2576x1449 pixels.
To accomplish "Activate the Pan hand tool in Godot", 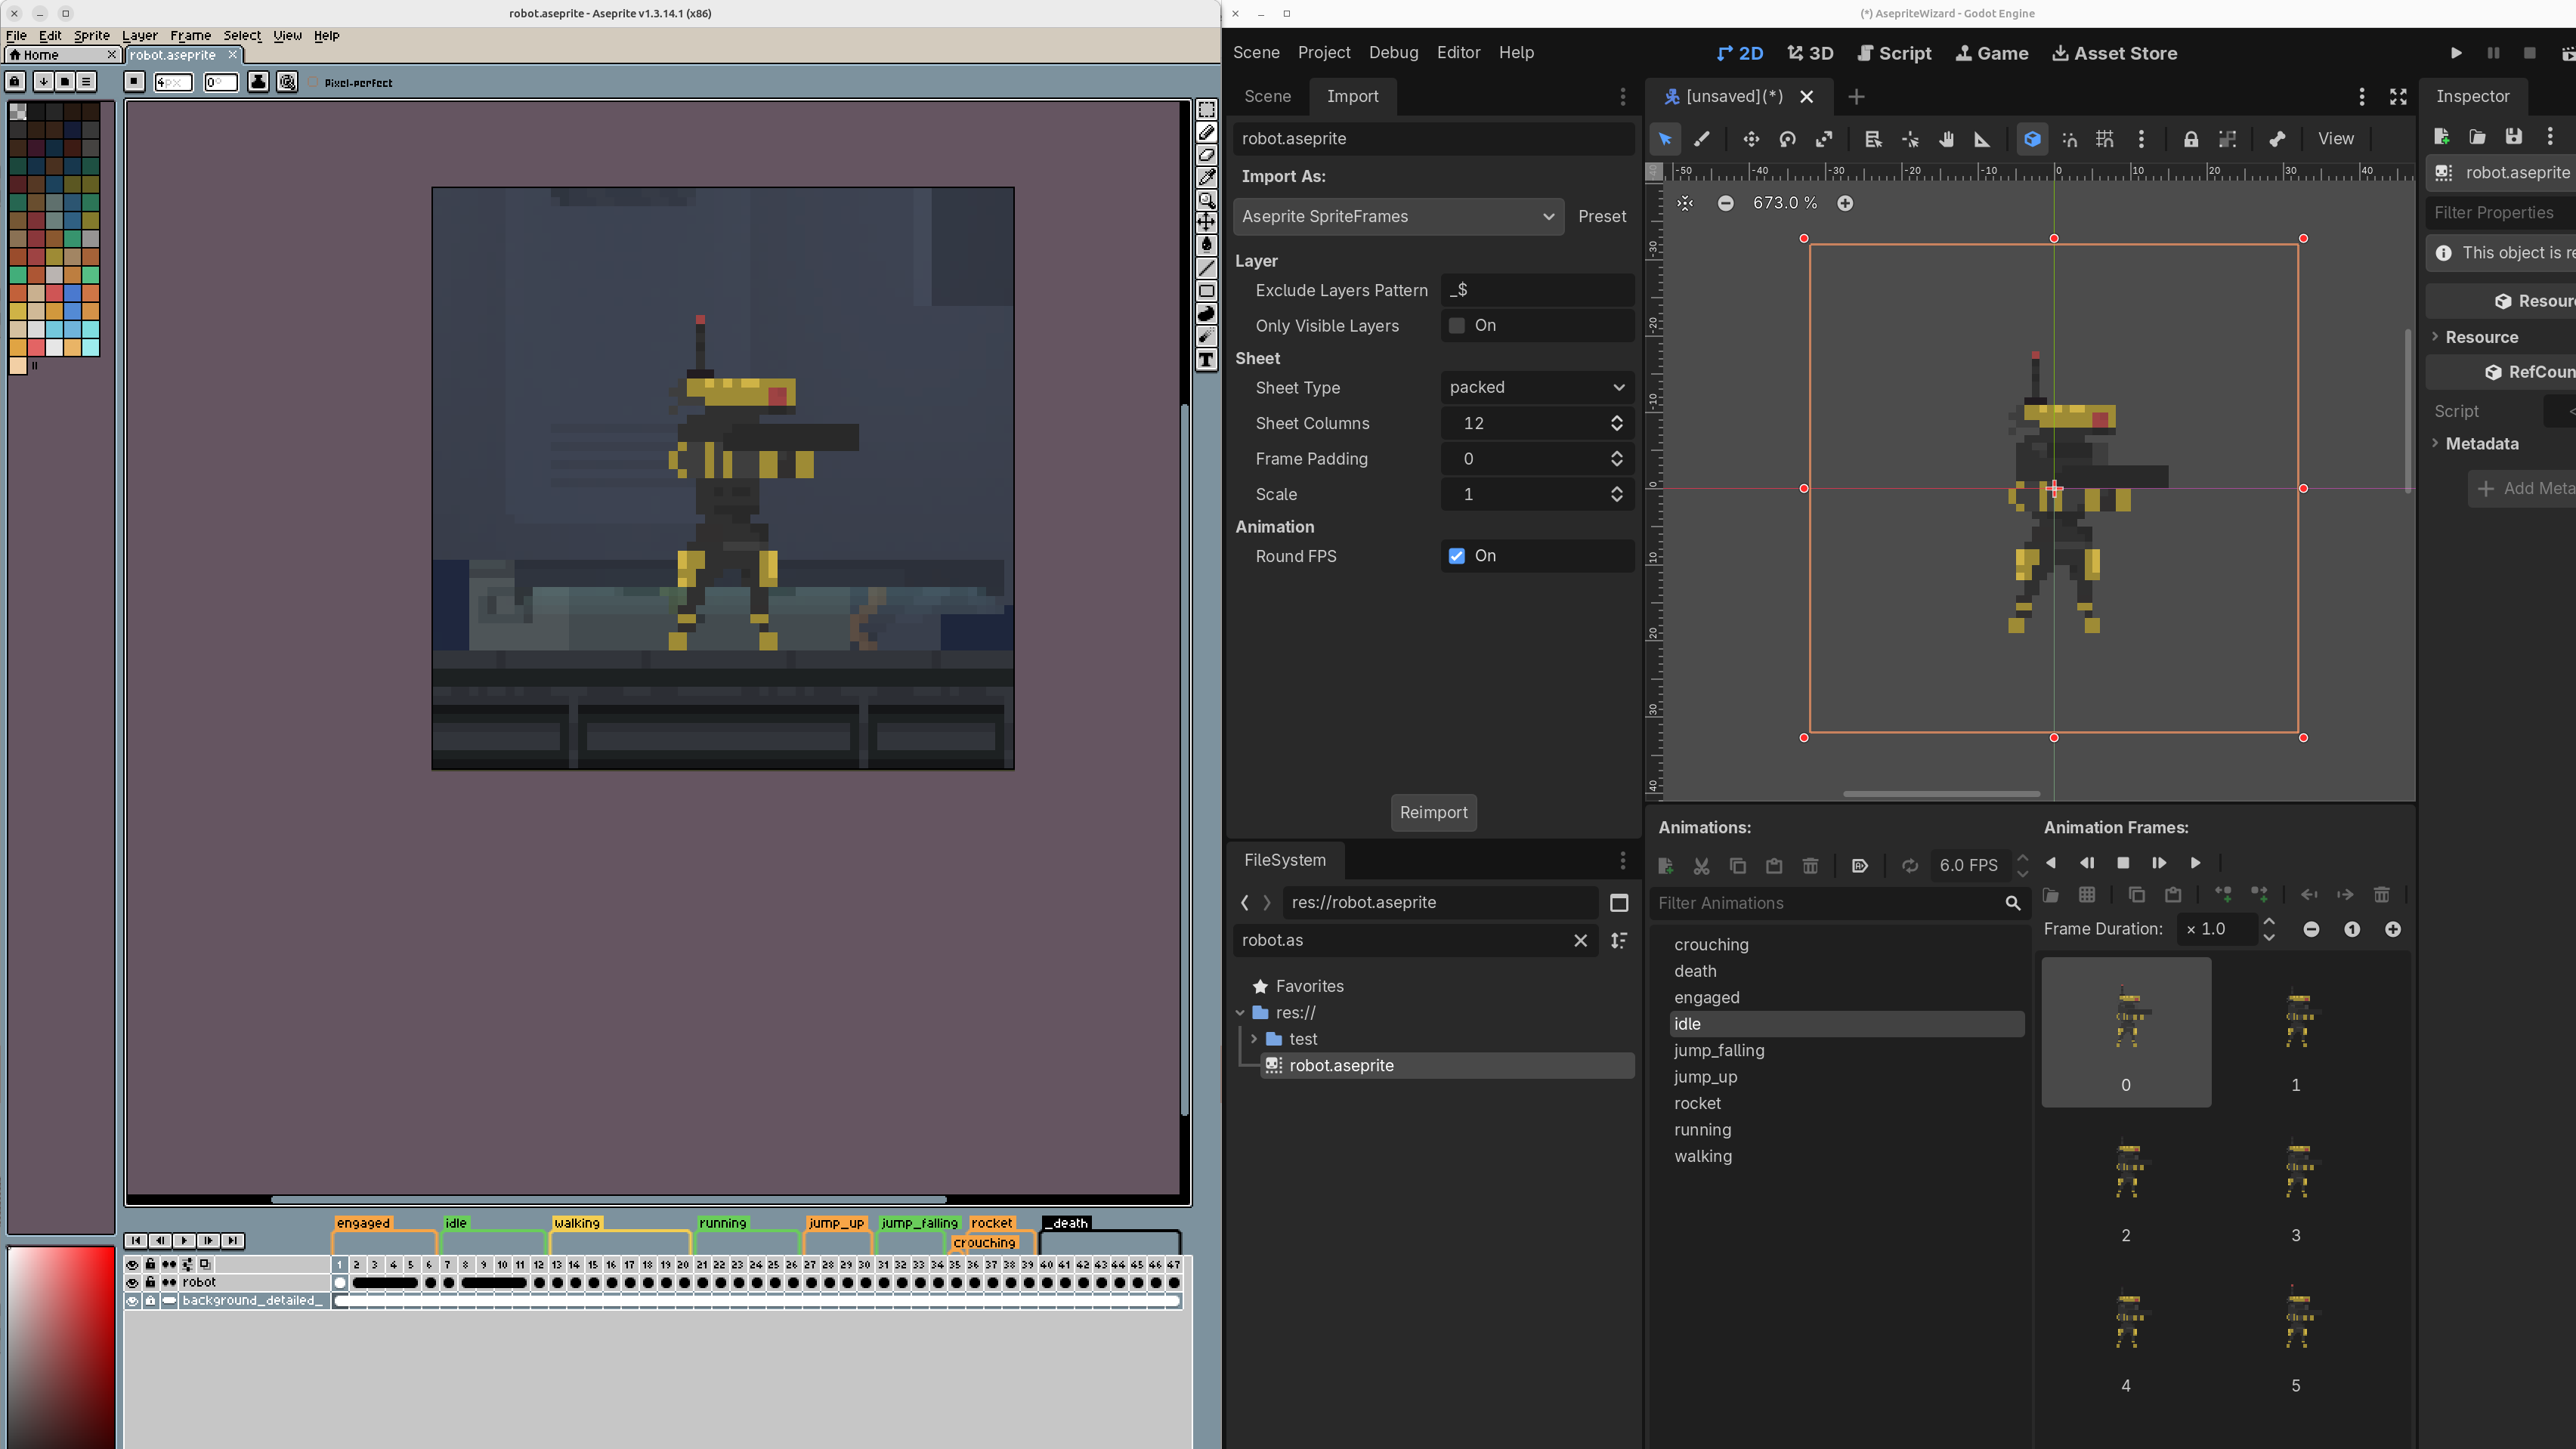I will (1946, 139).
